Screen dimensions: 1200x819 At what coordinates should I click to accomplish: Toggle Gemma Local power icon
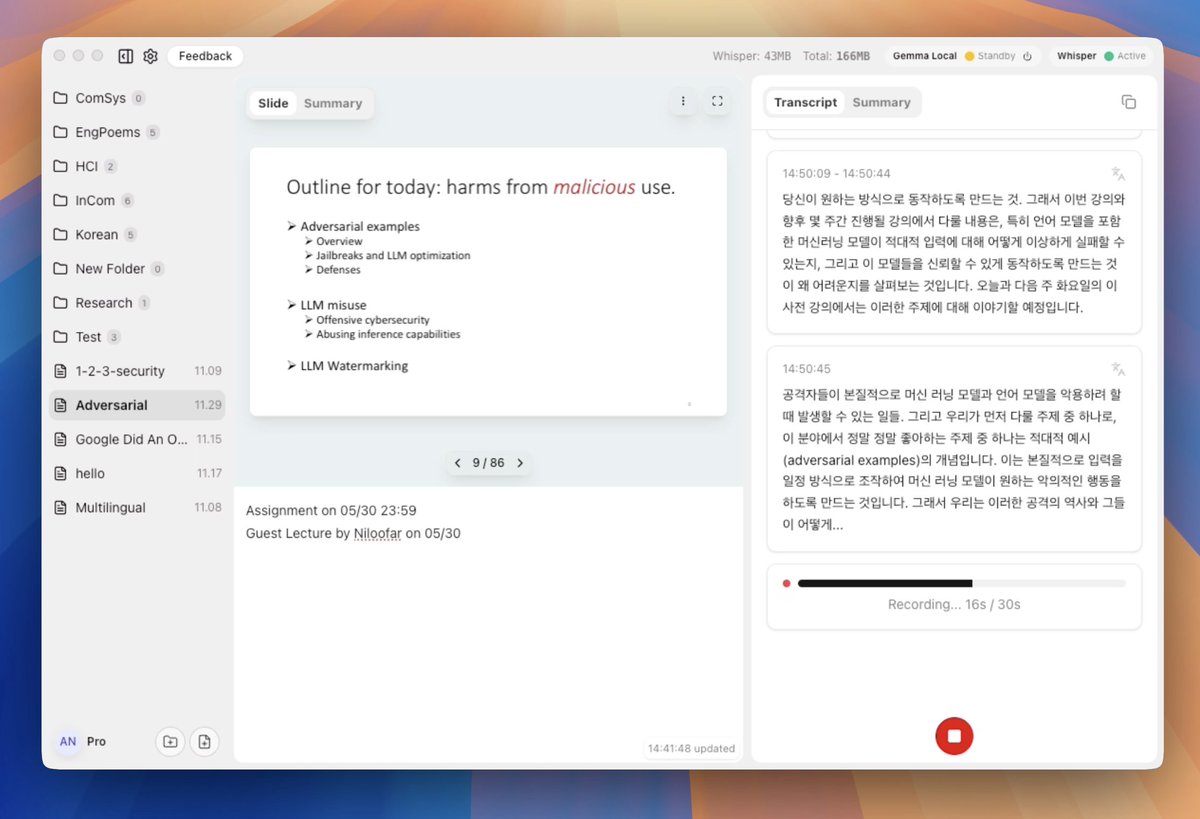coord(1027,57)
